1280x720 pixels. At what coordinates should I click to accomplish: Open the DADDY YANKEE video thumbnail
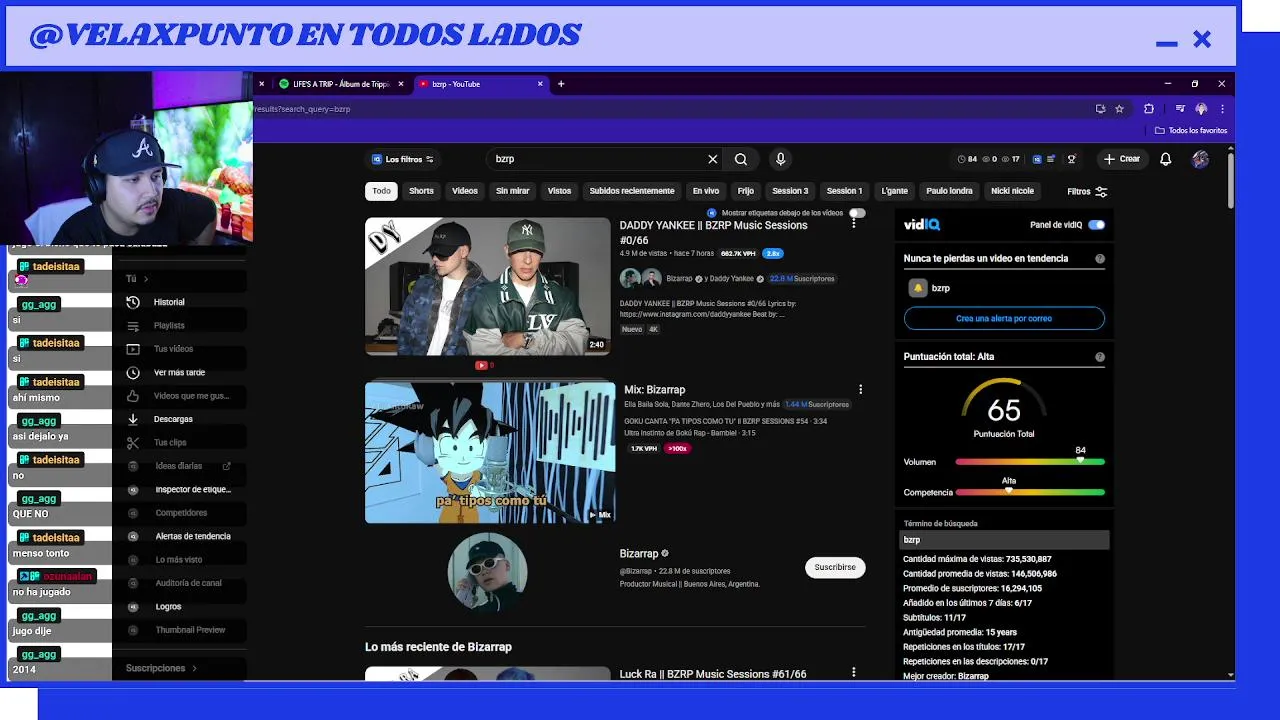pyautogui.click(x=487, y=286)
